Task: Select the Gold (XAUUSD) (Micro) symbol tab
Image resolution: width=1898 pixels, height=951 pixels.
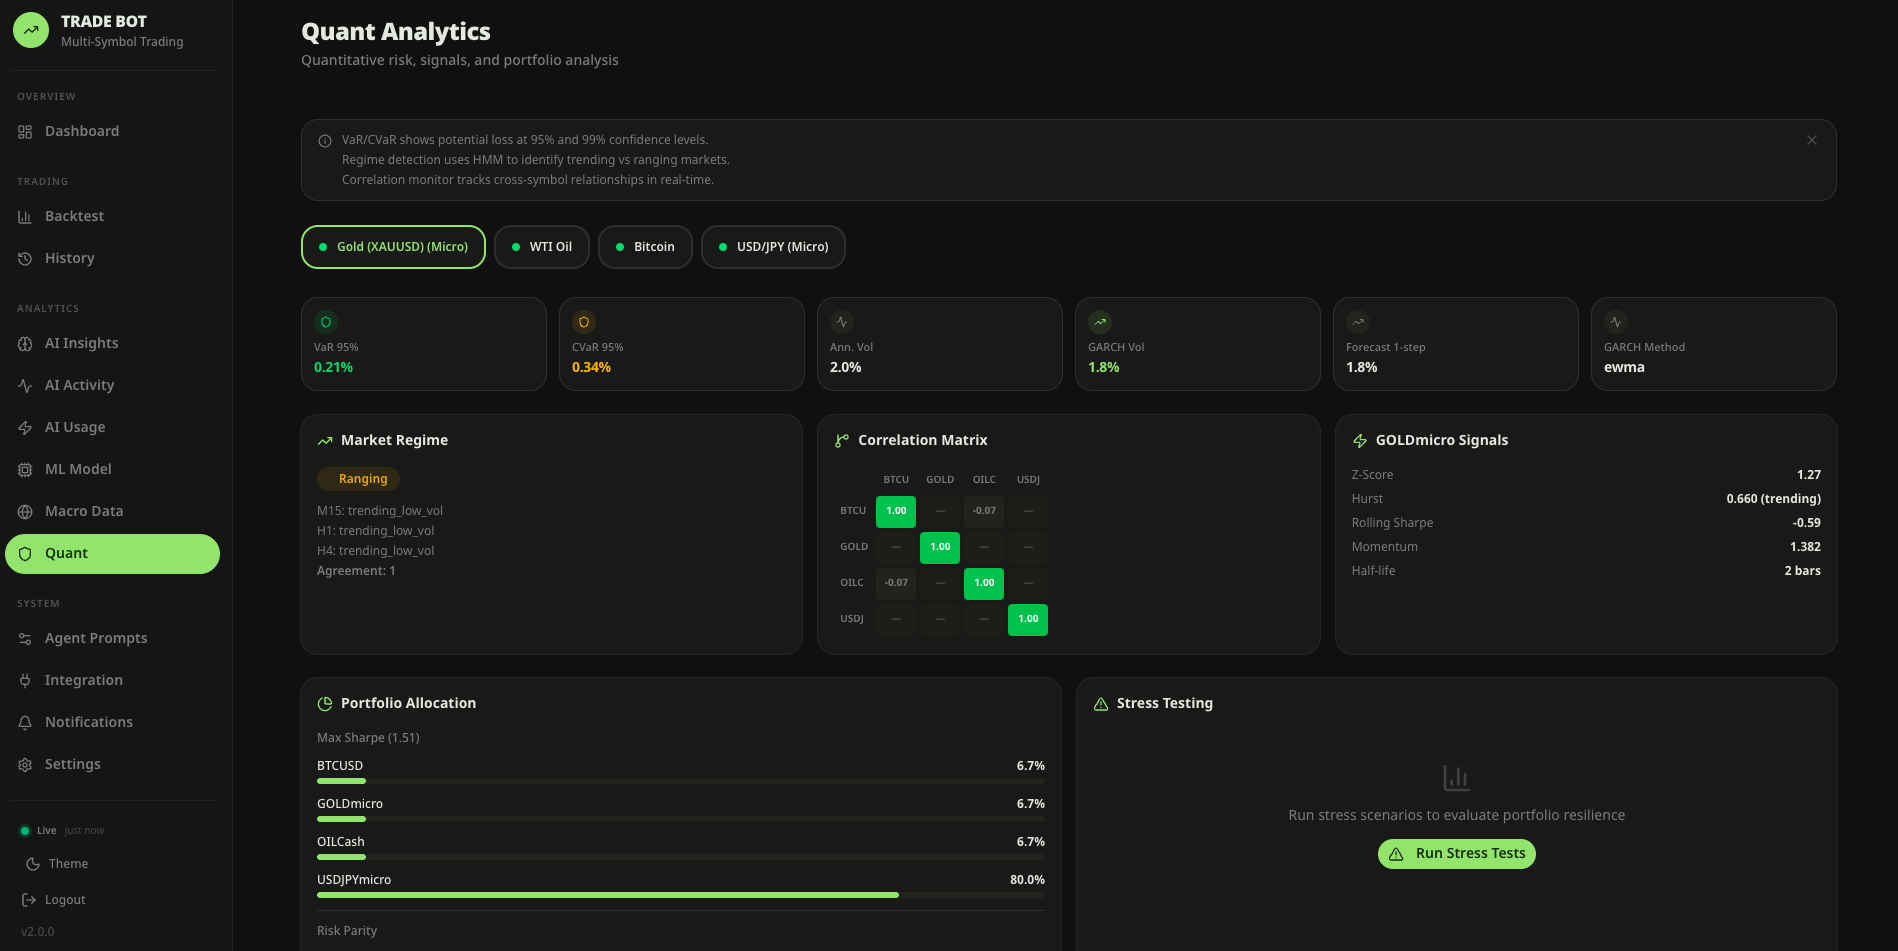Action: (x=393, y=247)
